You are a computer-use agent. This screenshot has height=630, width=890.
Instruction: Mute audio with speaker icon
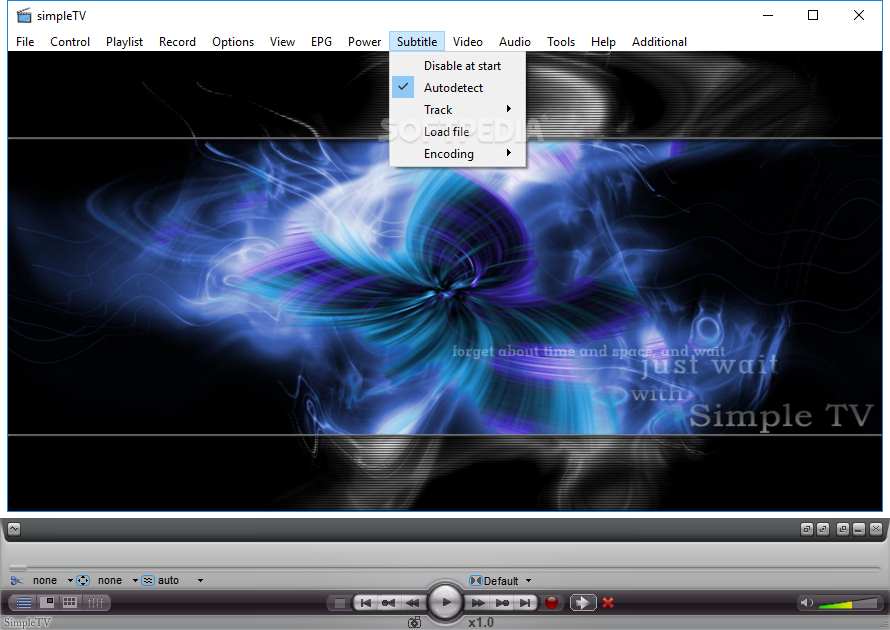(805, 602)
